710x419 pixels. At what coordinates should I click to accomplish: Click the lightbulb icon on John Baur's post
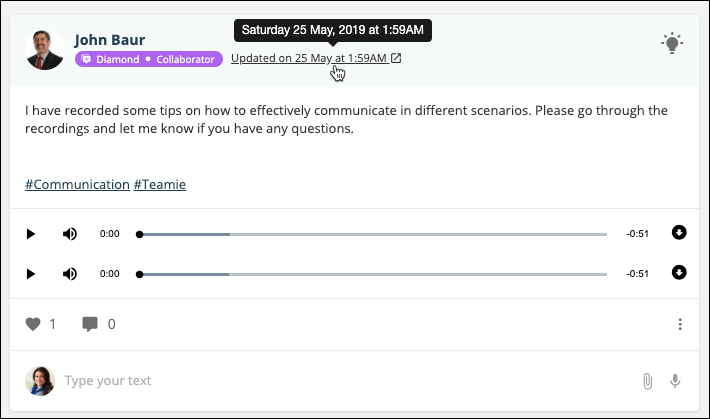[672, 43]
